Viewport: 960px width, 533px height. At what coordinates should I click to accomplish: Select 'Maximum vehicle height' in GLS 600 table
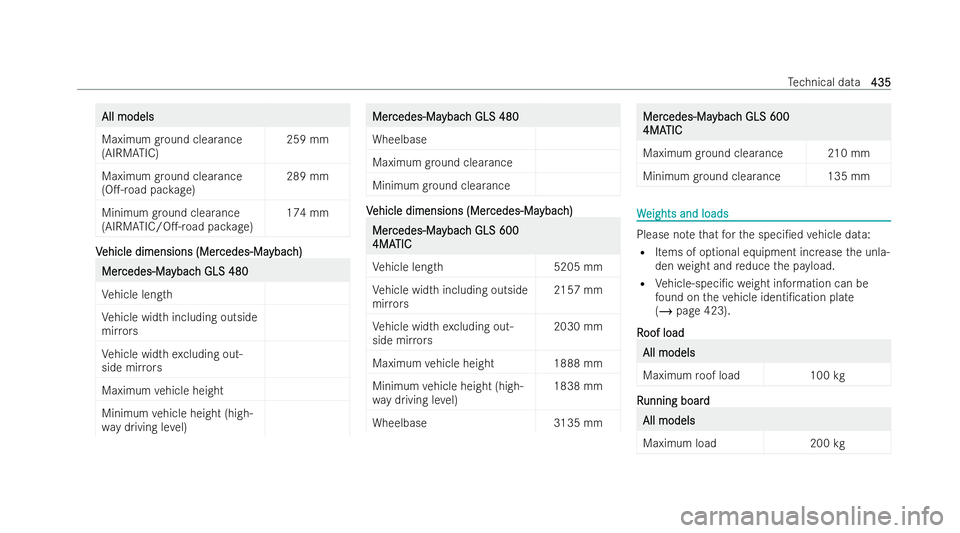coord(433,363)
